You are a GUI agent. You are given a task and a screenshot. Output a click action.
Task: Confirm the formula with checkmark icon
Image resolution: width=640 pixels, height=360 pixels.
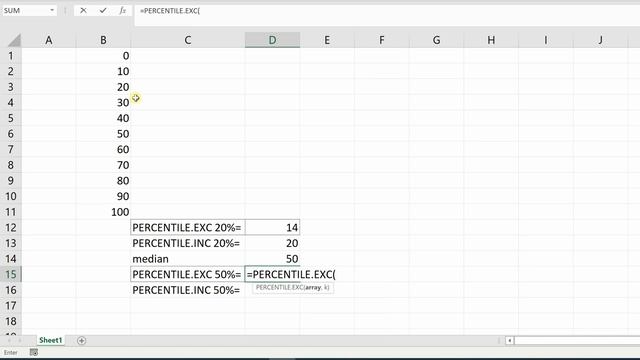click(x=103, y=11)
